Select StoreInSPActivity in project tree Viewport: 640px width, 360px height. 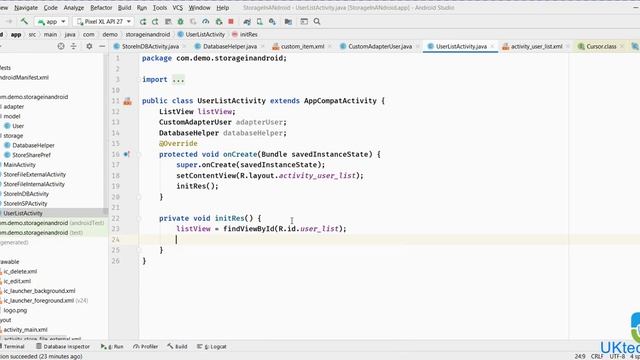(x=25, y=204)
